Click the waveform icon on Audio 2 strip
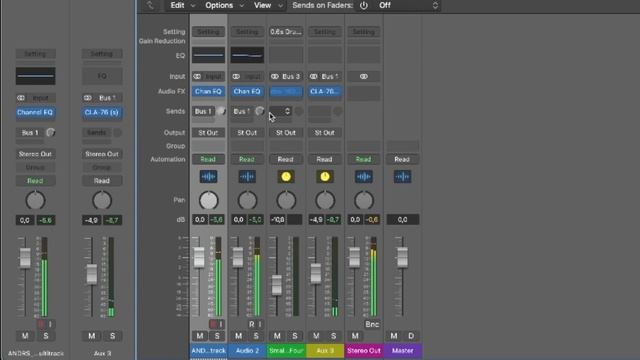Screen dimensions: 640x360 click(x=247, y=177)
